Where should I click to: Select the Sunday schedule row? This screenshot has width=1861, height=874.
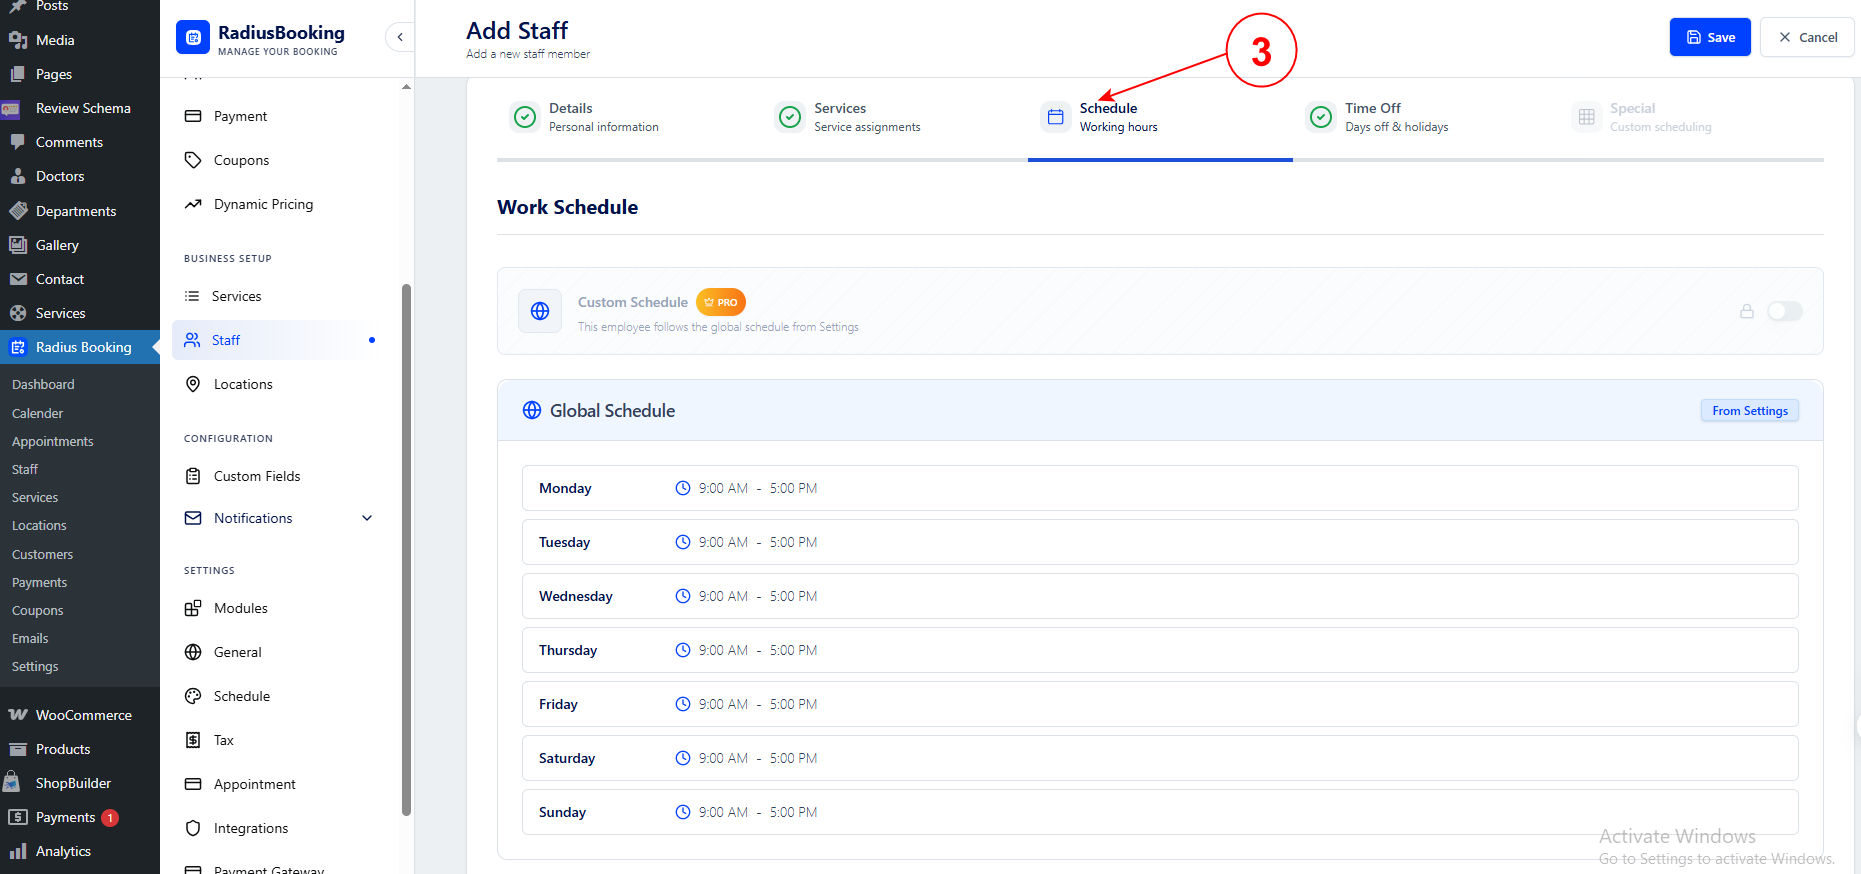pyautogui.click(x=1160, y=812)
